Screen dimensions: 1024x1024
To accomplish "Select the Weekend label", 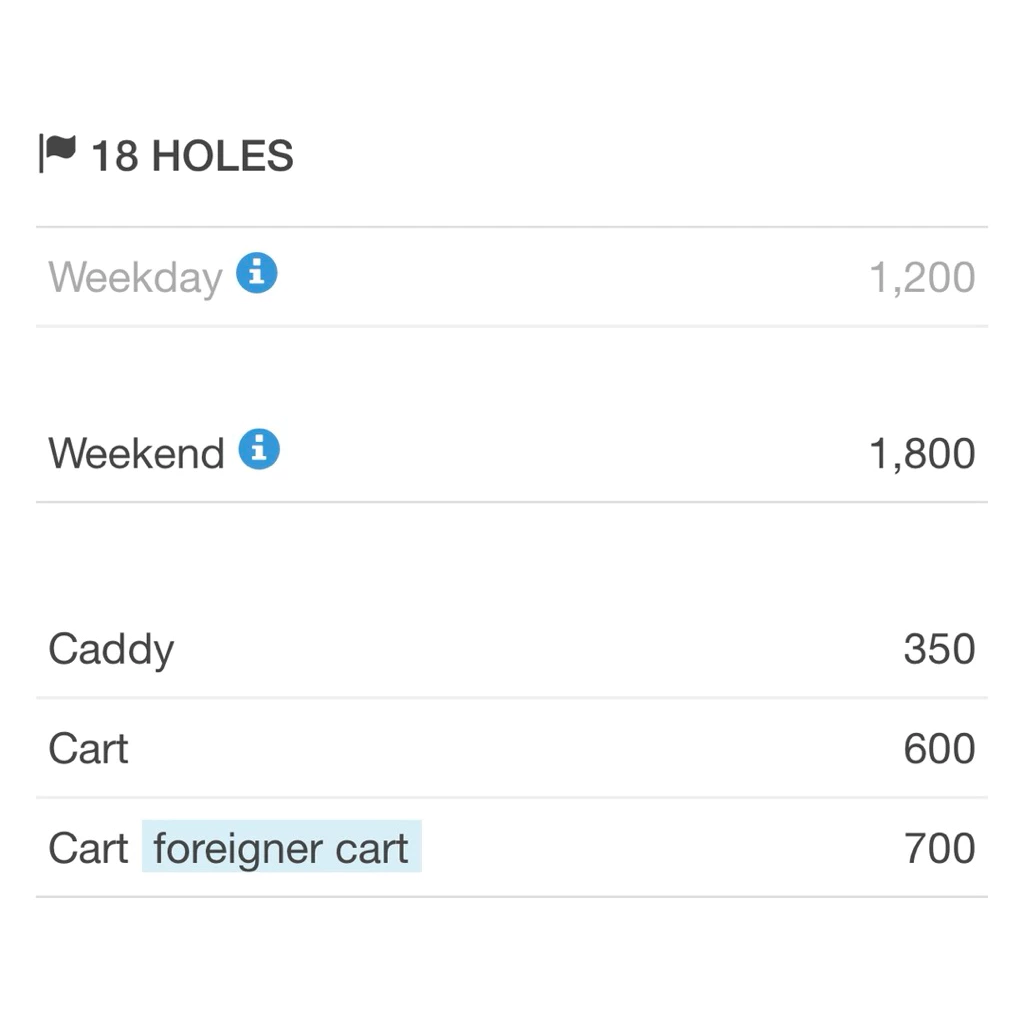I will click(136, 453).
